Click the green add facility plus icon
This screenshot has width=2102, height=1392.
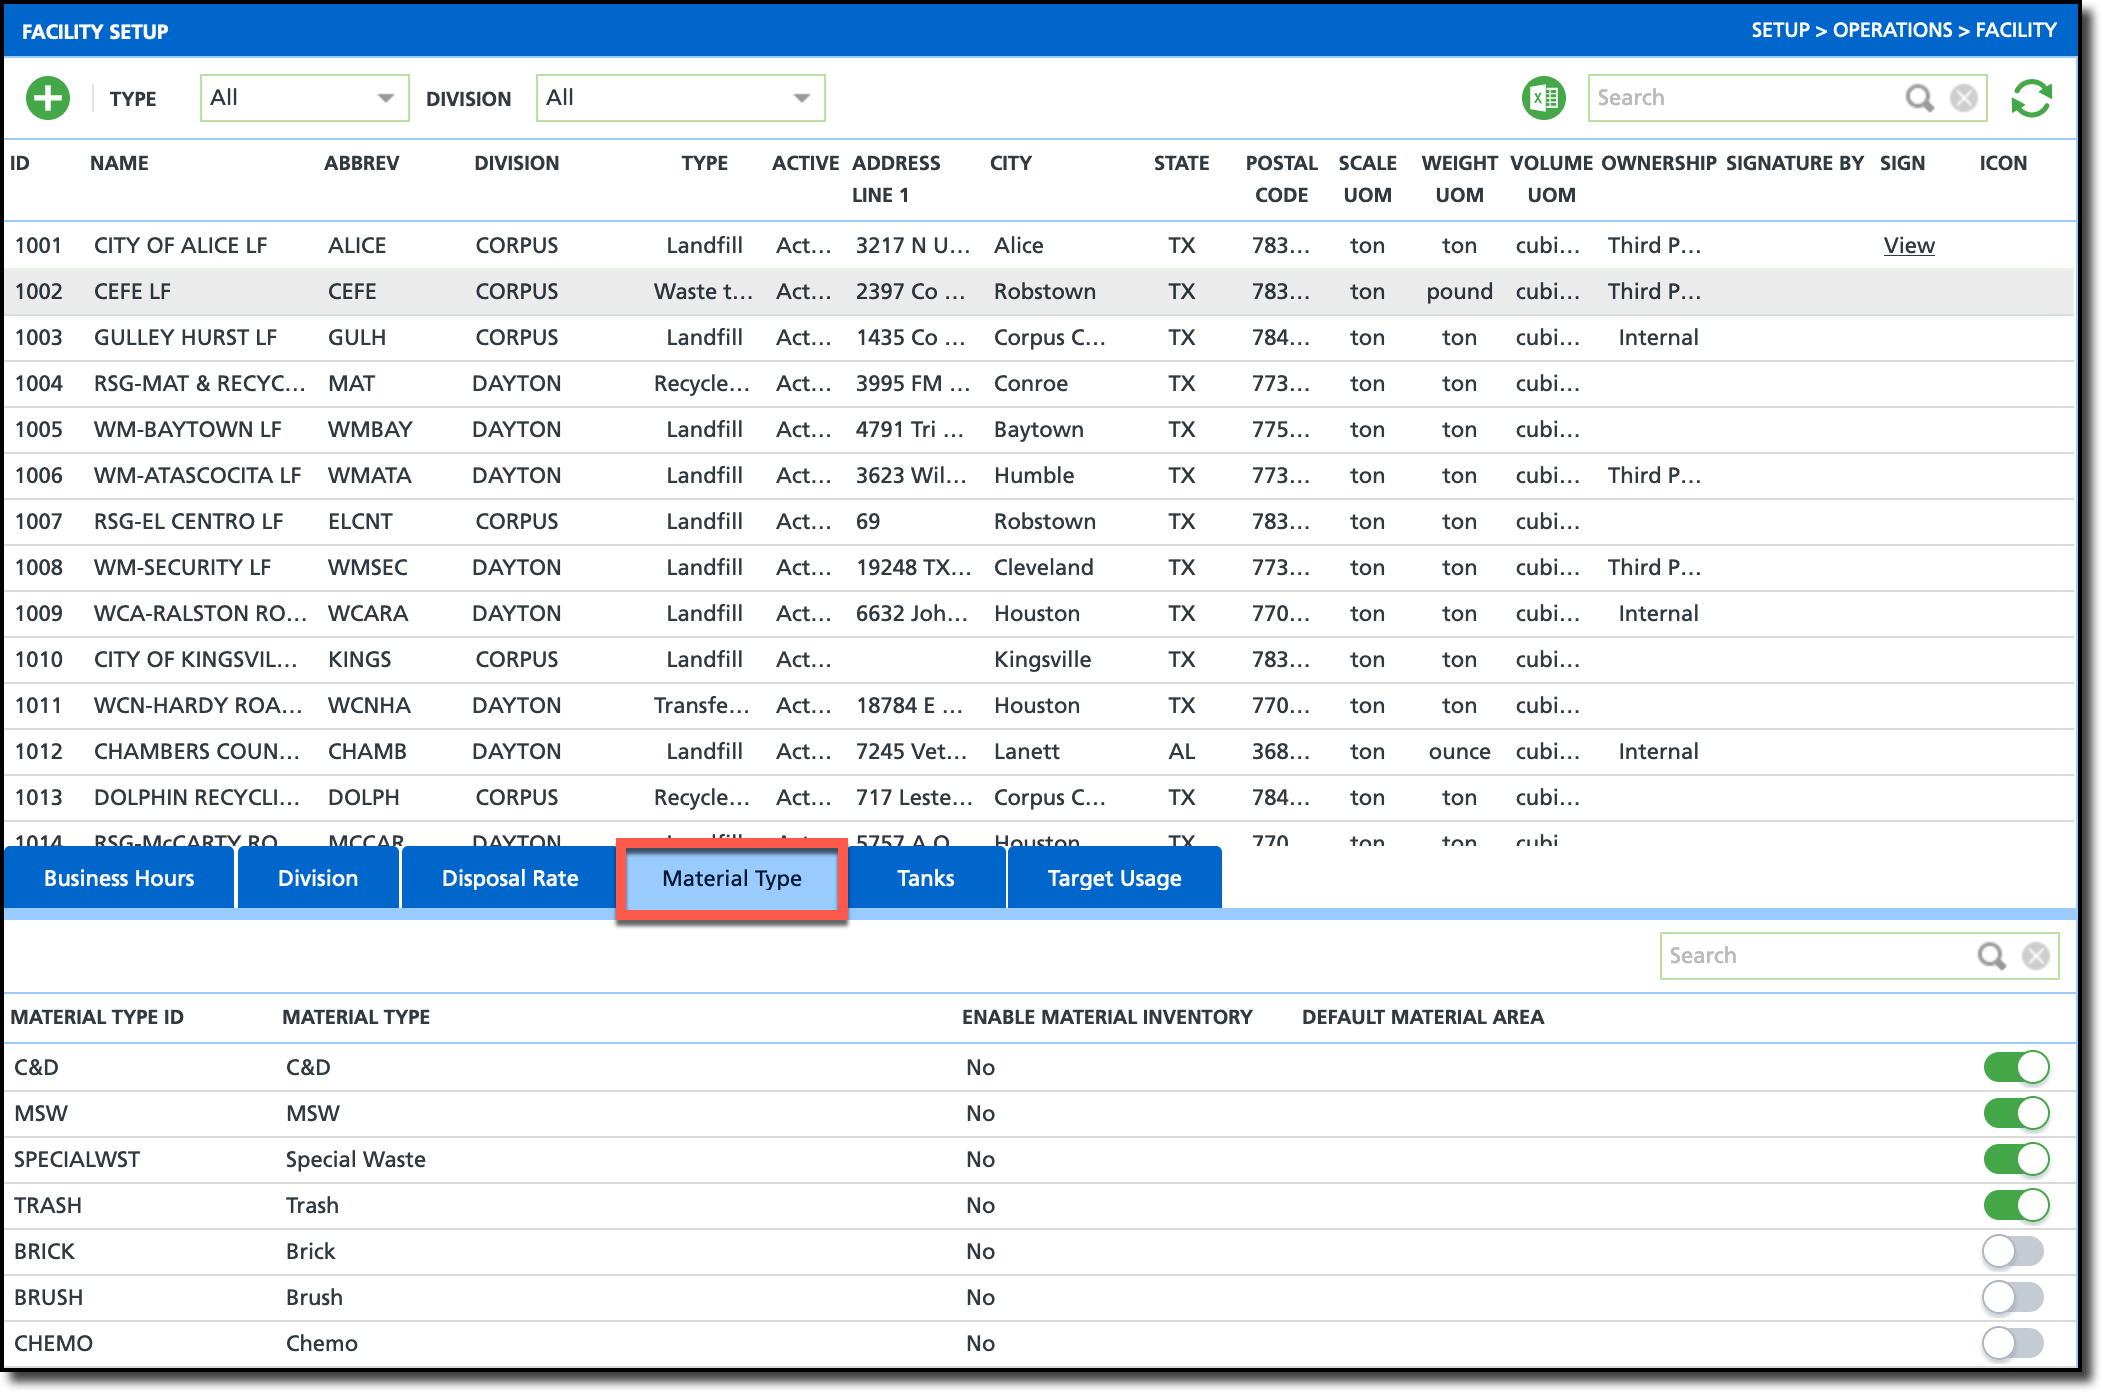point(48,98)
